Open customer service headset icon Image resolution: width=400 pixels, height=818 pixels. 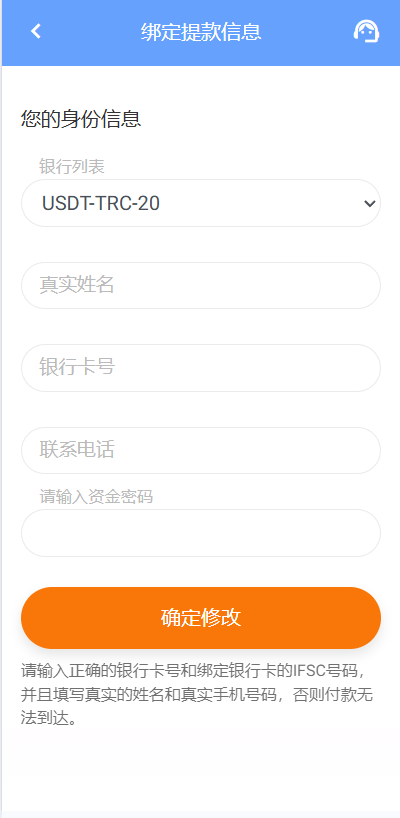pos(366,31)
